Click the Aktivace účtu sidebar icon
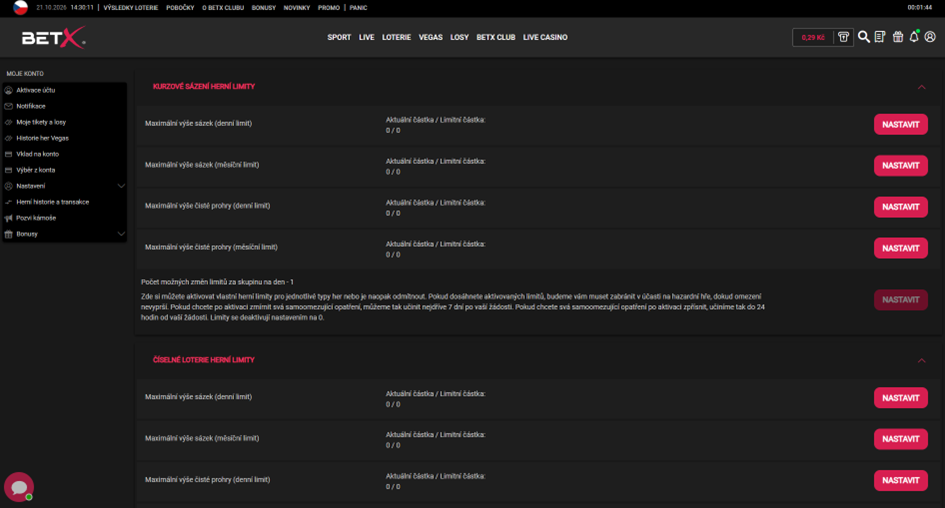 [8, 90]
